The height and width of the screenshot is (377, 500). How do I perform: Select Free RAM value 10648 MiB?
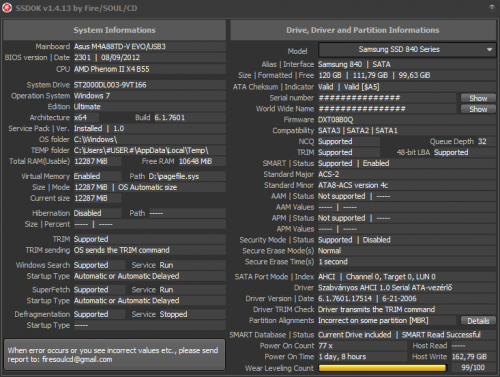tap(195, 161)
